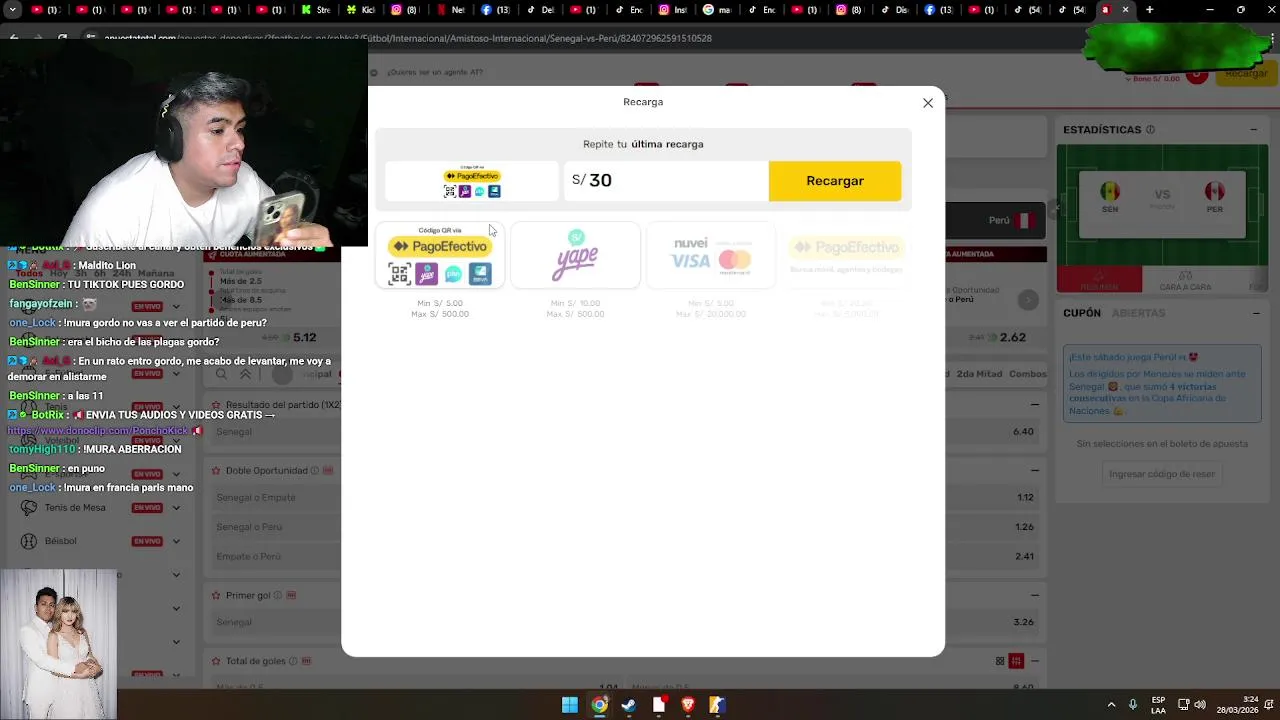
Task: Open ¿Quieres ser un agente AT? link
Action: point(435,72)
